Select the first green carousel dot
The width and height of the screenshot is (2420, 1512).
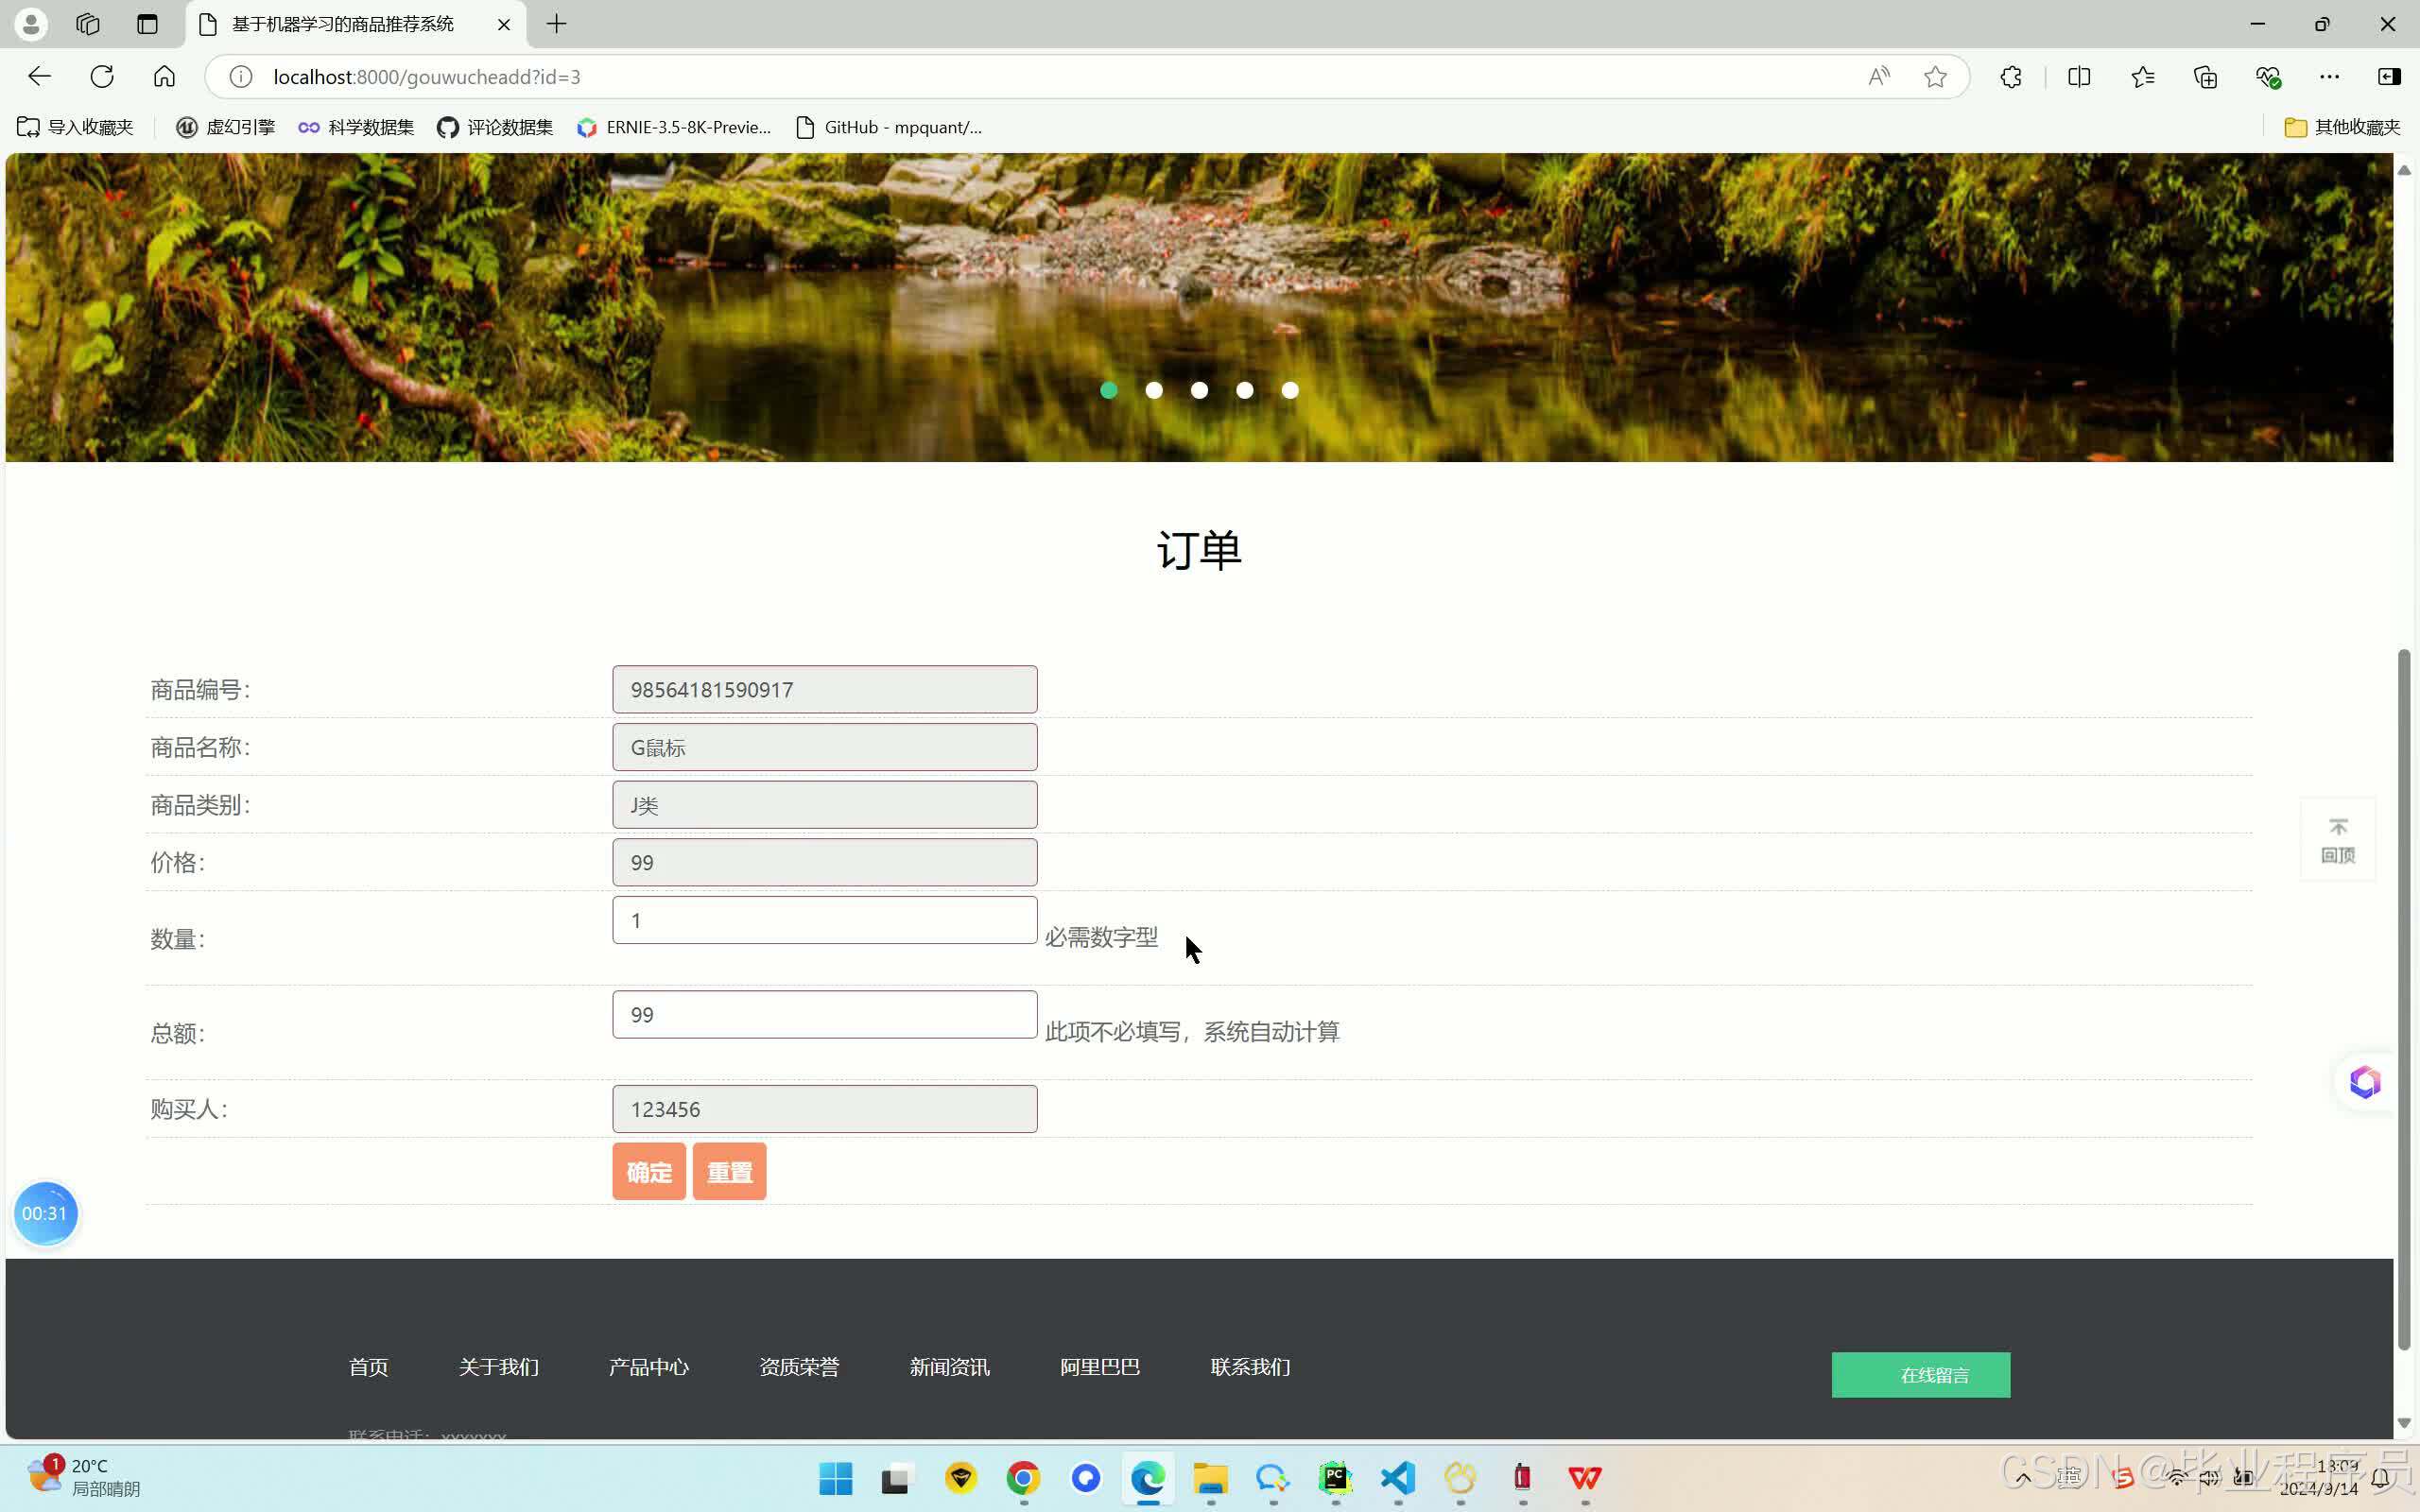(x=1108, y=390)
